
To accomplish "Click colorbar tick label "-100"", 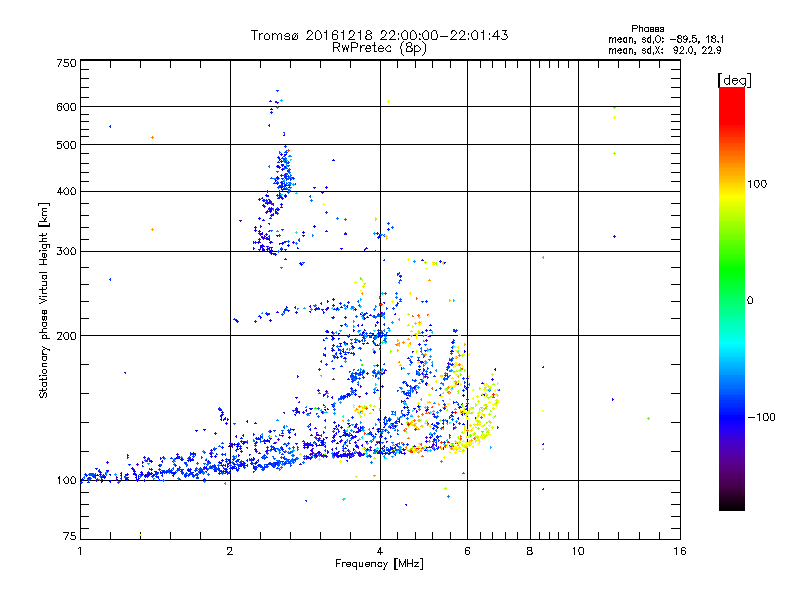I will coord(762,417).
